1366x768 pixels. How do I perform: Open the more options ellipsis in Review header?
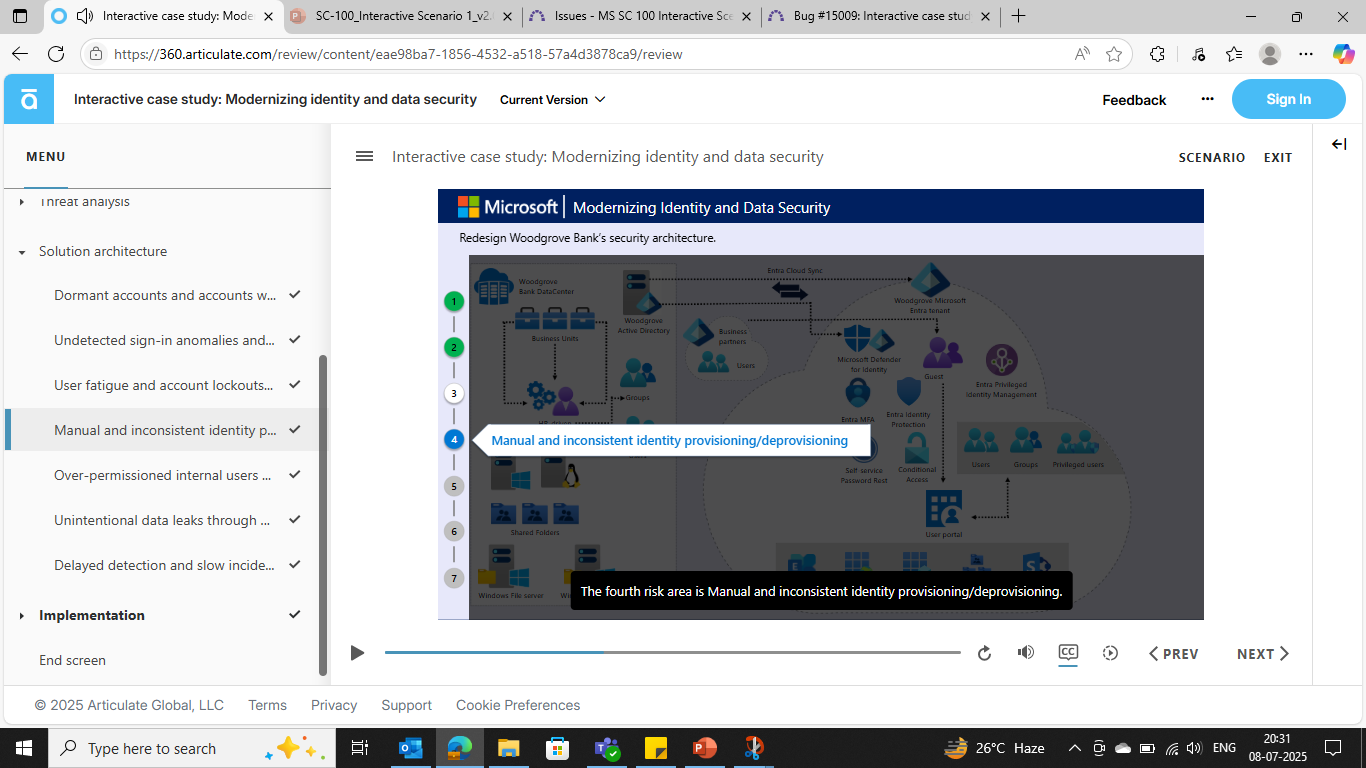point(1207,99)
